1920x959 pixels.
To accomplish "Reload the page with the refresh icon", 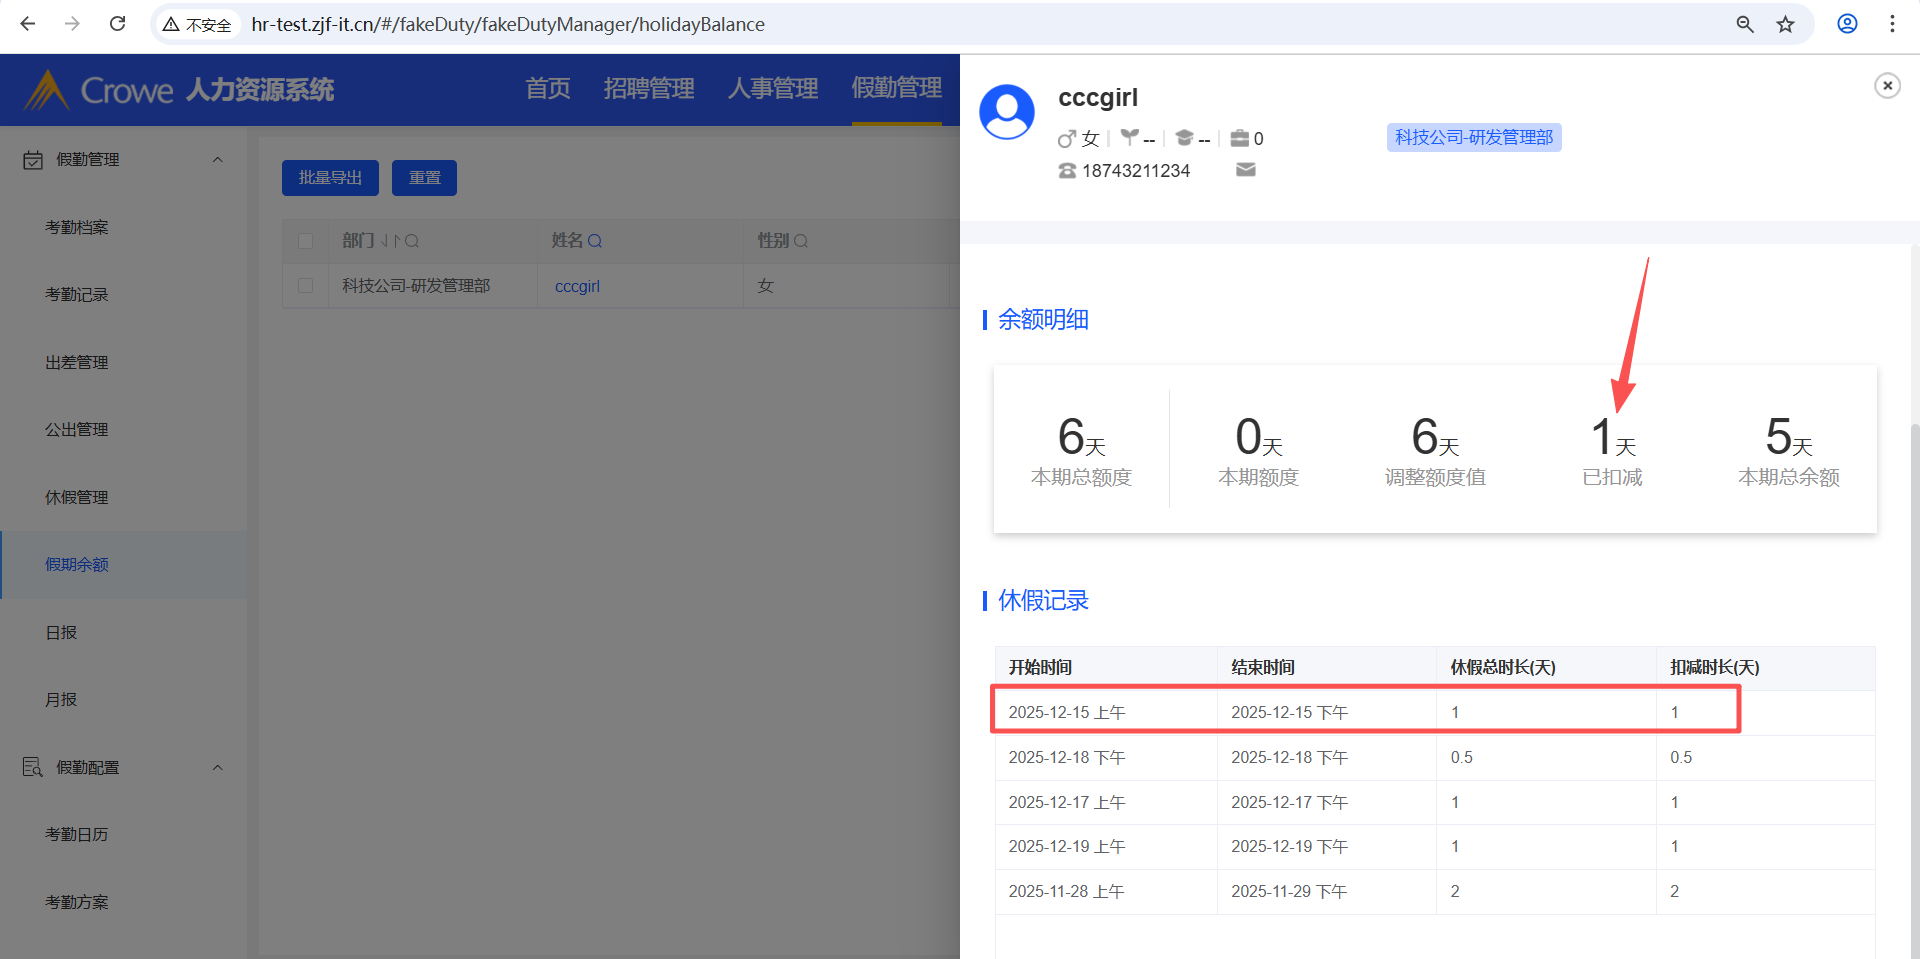I will coord(117,24).
